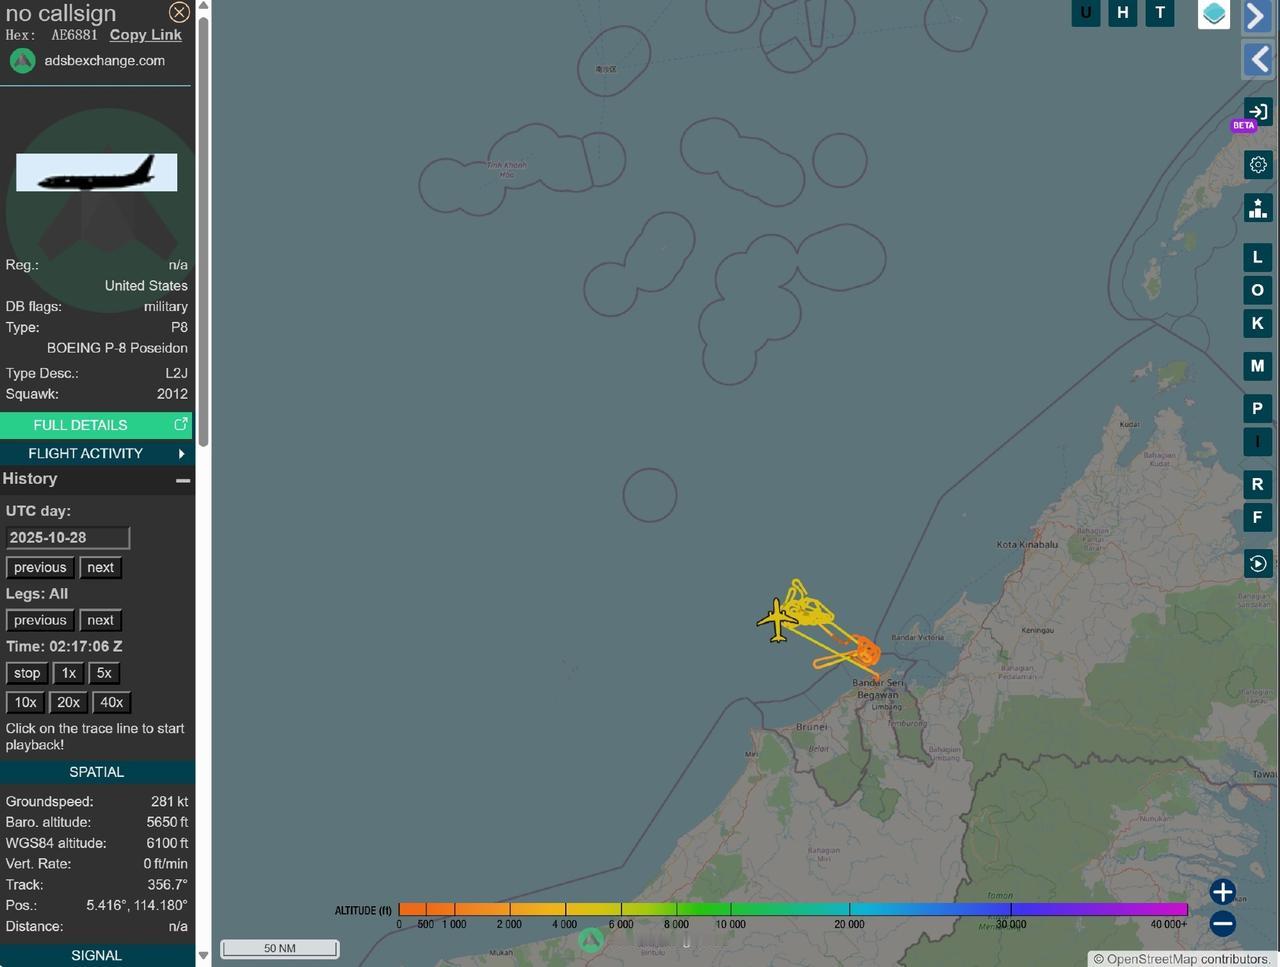The width and height of the screenshot is (1280, 967).
Task: Open the map layers selector
Action: pyautogui.click(x=1214, y=14)
